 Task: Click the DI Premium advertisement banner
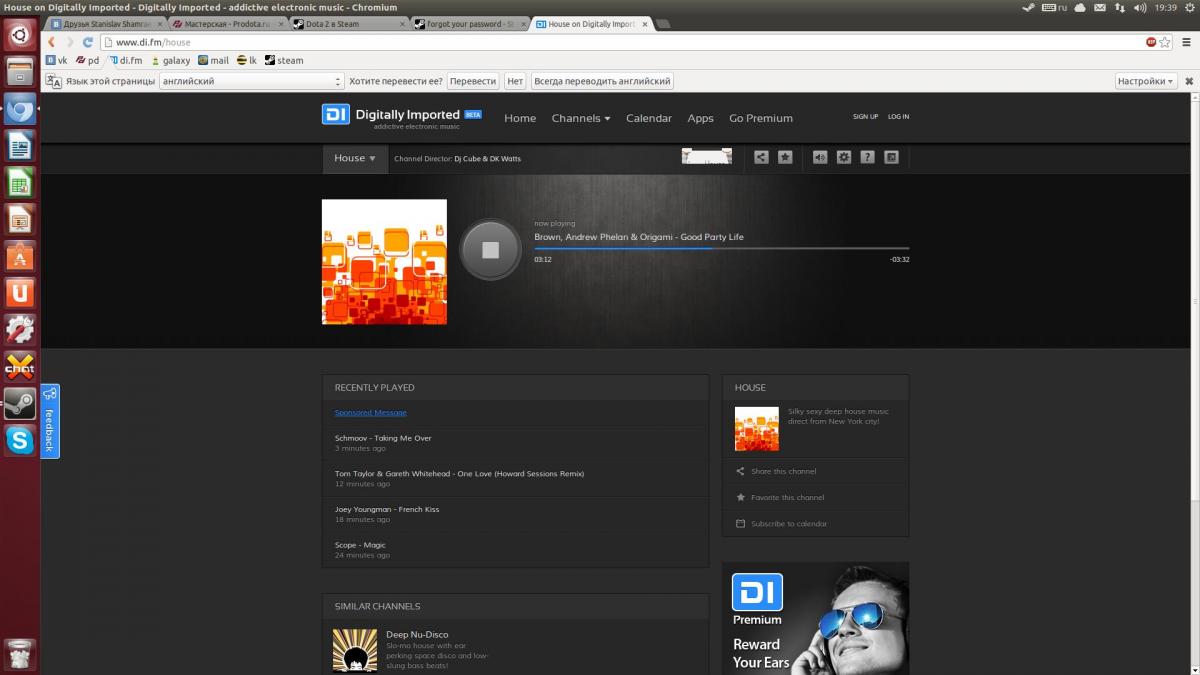tap(815, 618)
